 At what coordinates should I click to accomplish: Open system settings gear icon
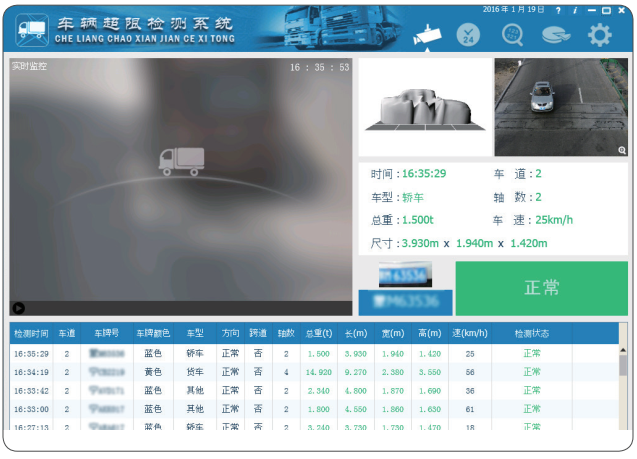pos(599,35)
